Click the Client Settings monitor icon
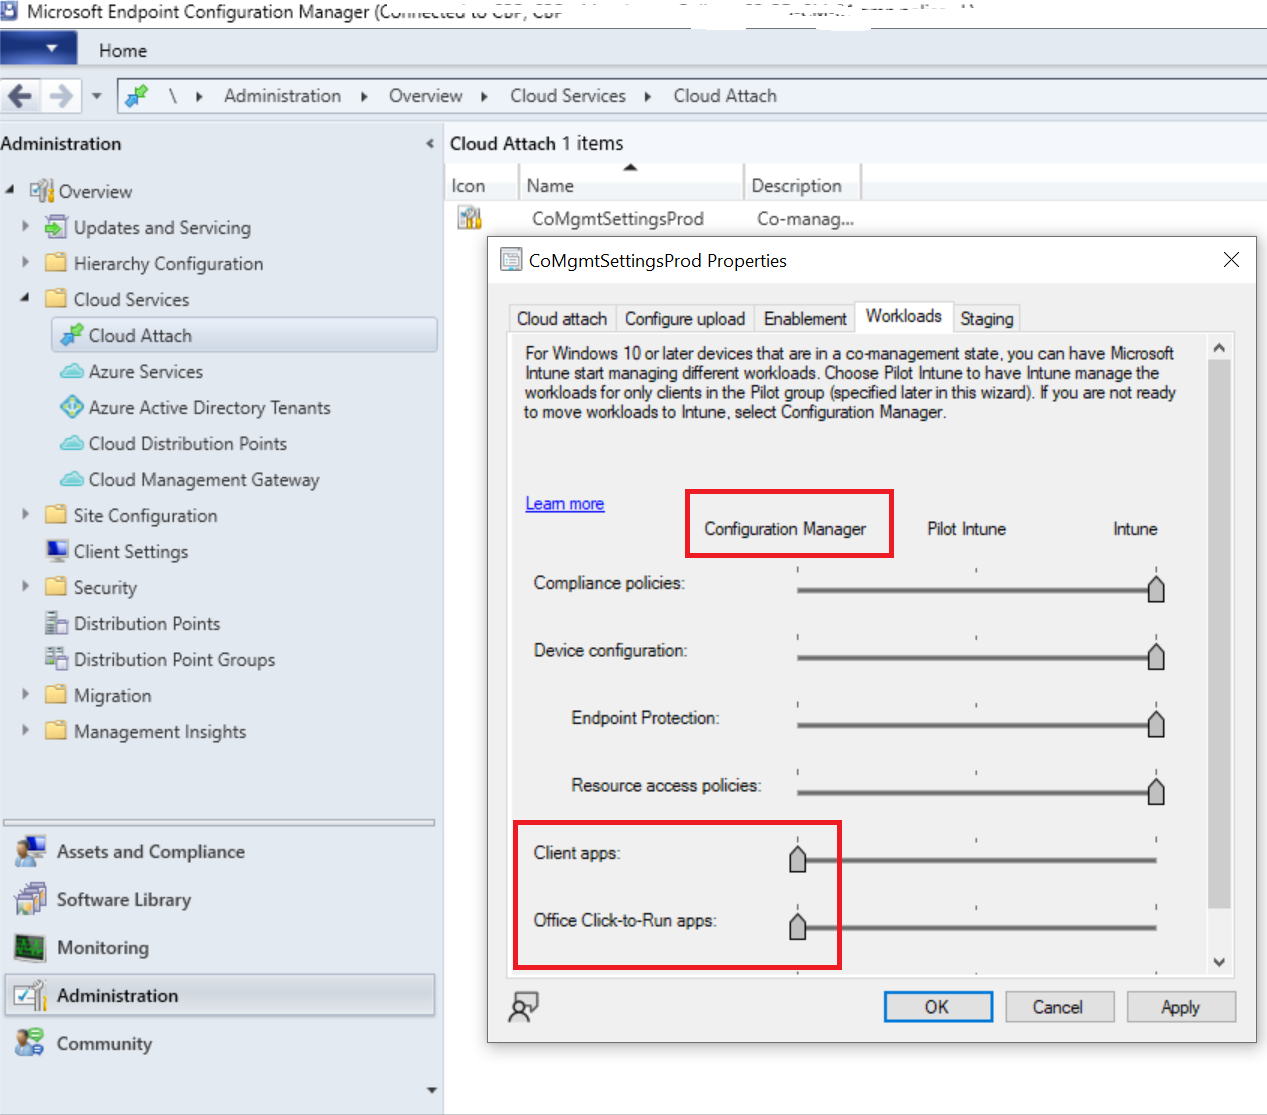 click(x=56, y=551)
